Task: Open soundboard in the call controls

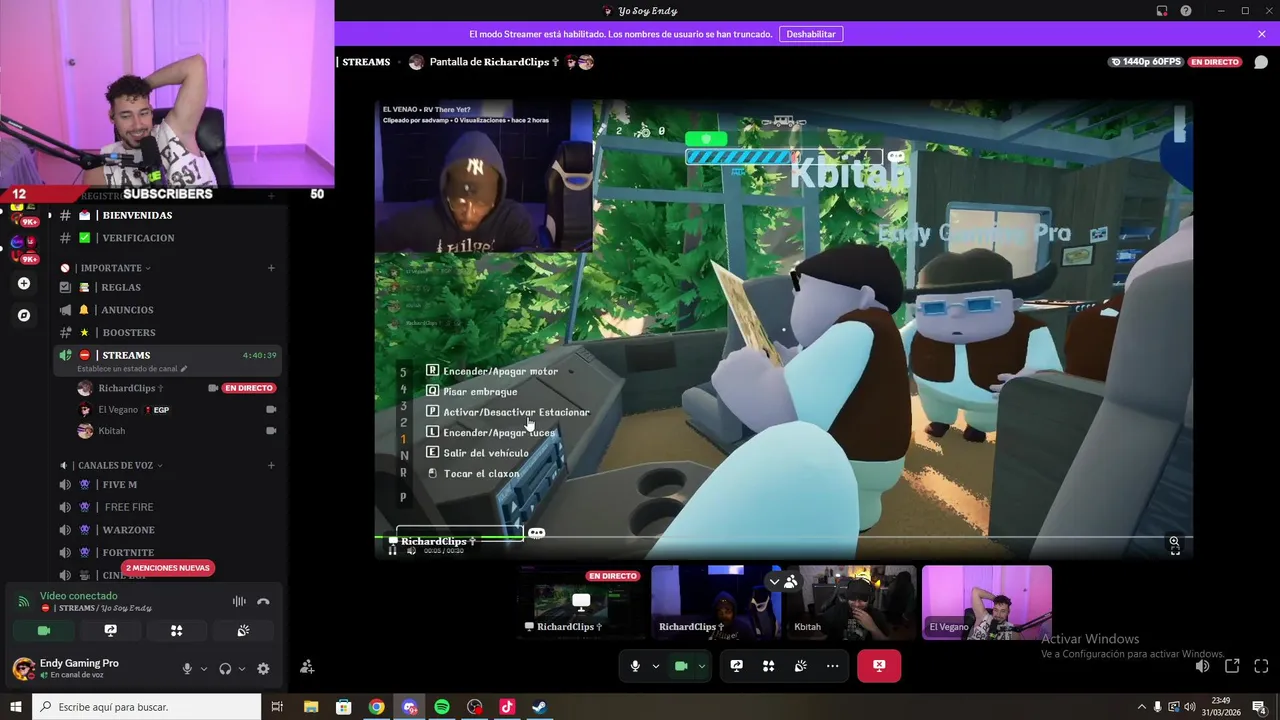Action: click(x=800, y=666)
